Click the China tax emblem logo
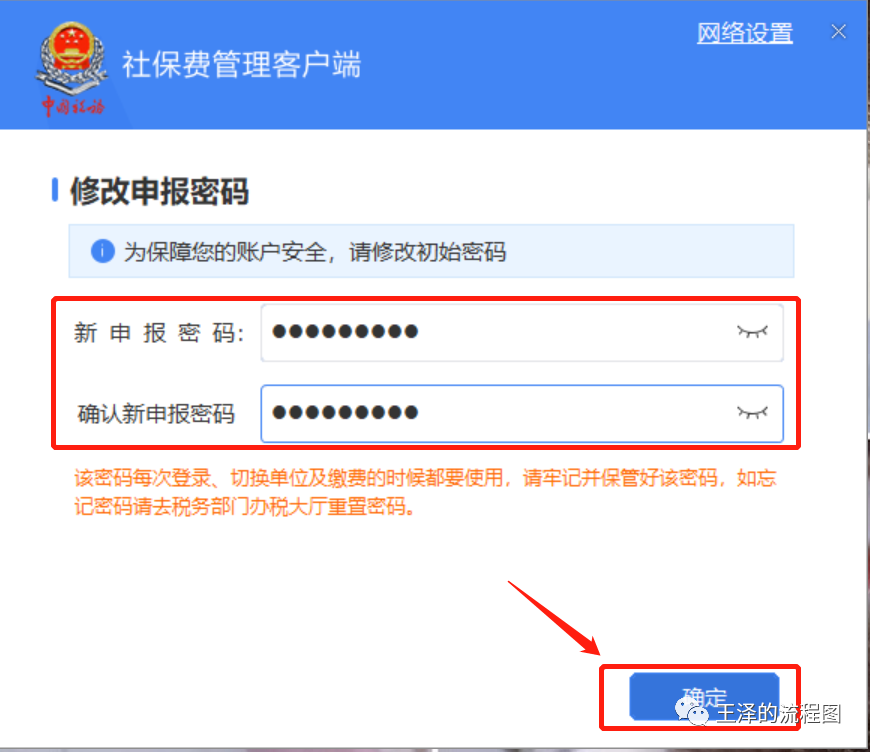 71,58
